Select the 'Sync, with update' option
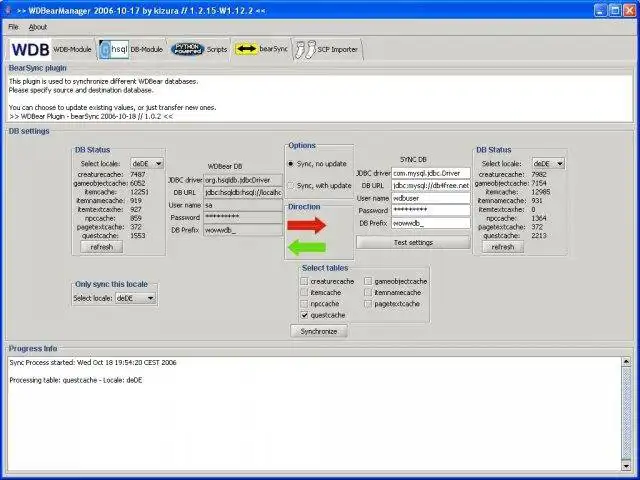This screenshot has height=480, width=640. pyautogui.click(x=319, y=185)
